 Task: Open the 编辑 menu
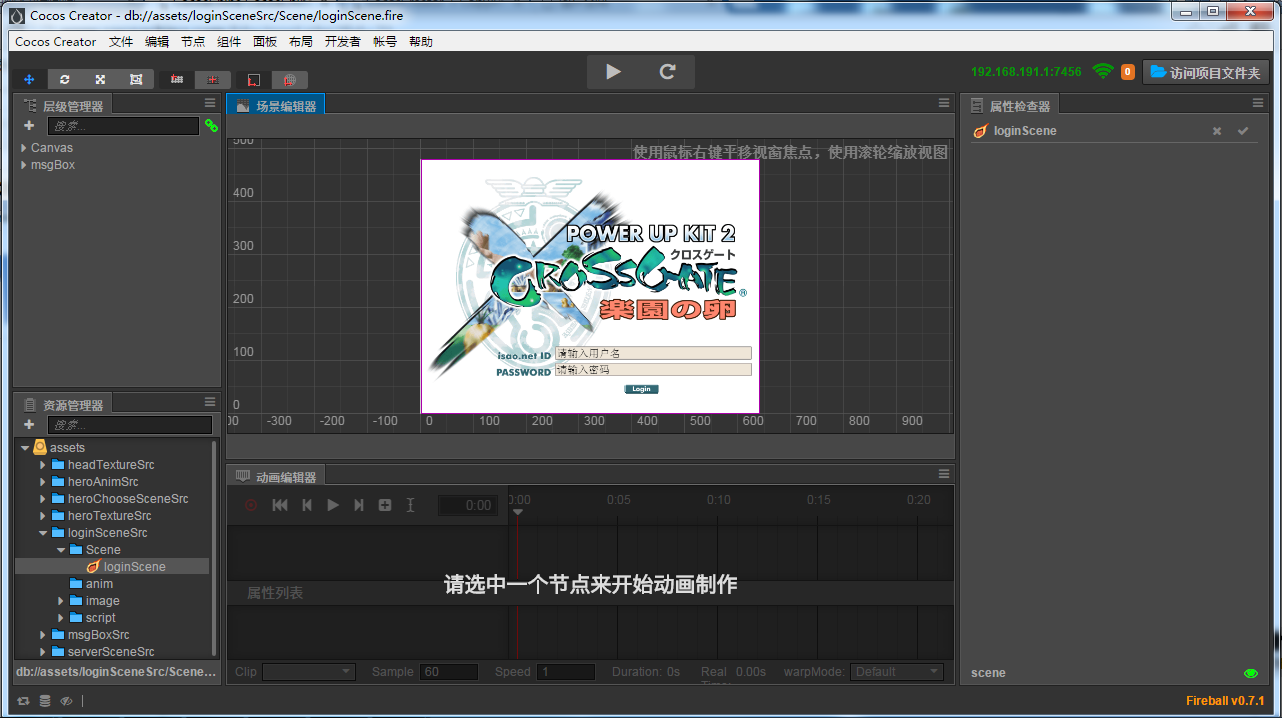pyautogui.click(x=157, y=42)
